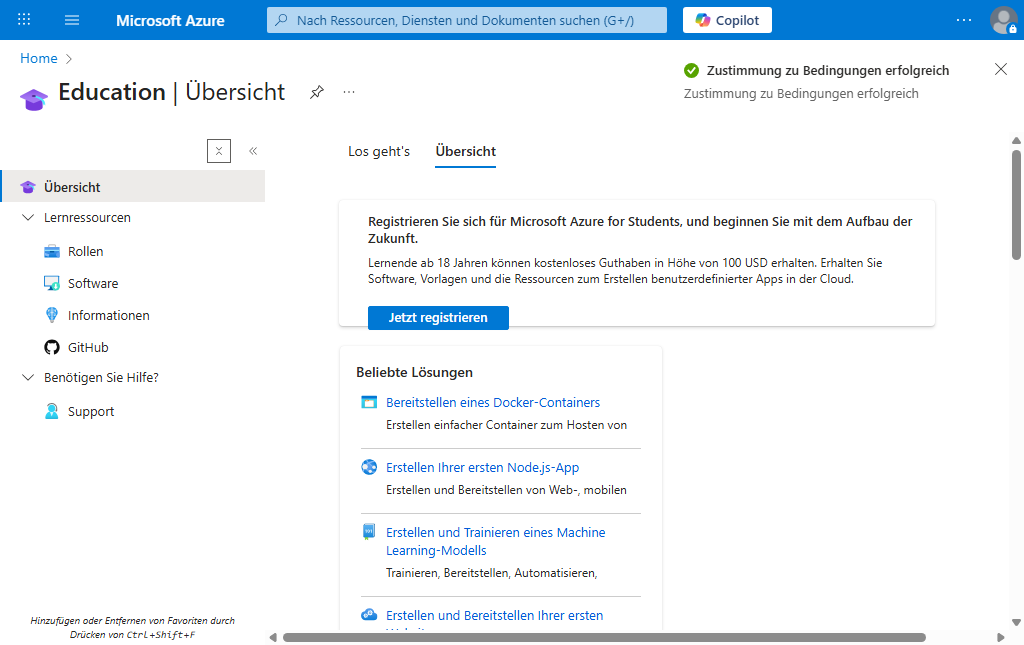Dismiss the Zustimmung notification
The height and width of the screenshot is (645, 1024).
[1000, 69]
